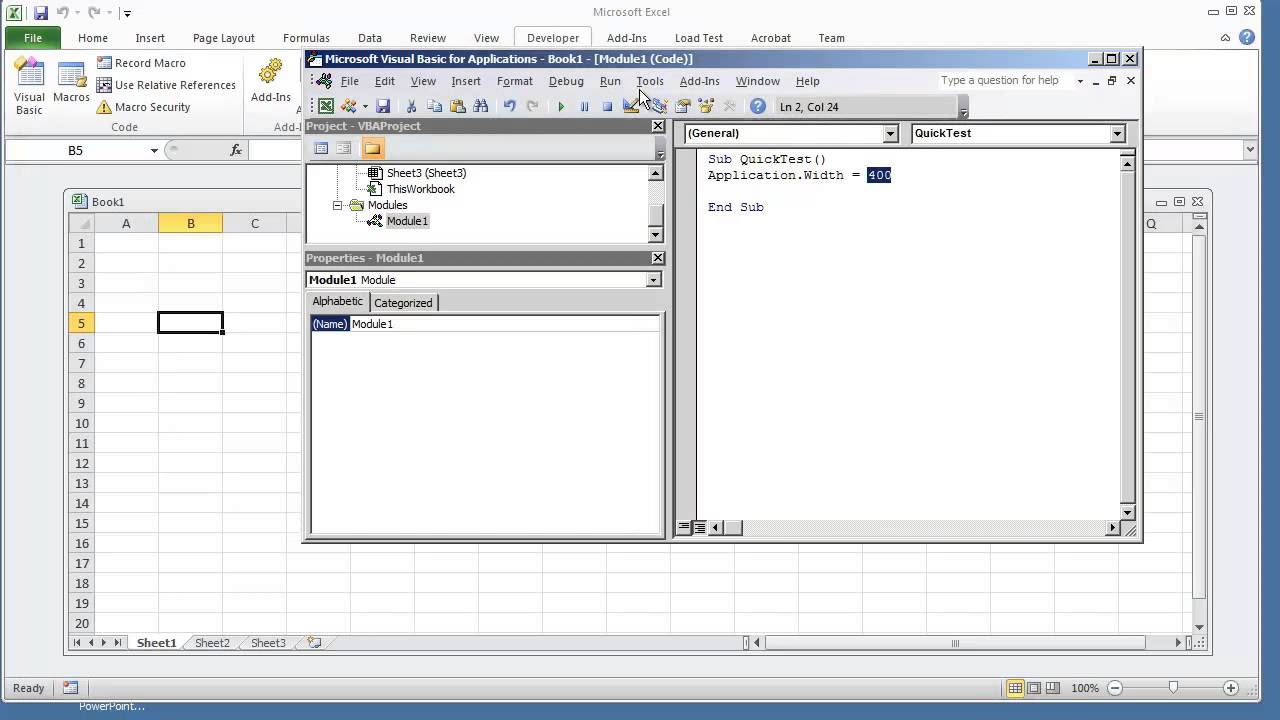This screenshot has width=1280, height=720.
Task: Open the Name Box dropdown arrow
Action: pyautogui.click(x=154, y=151)
